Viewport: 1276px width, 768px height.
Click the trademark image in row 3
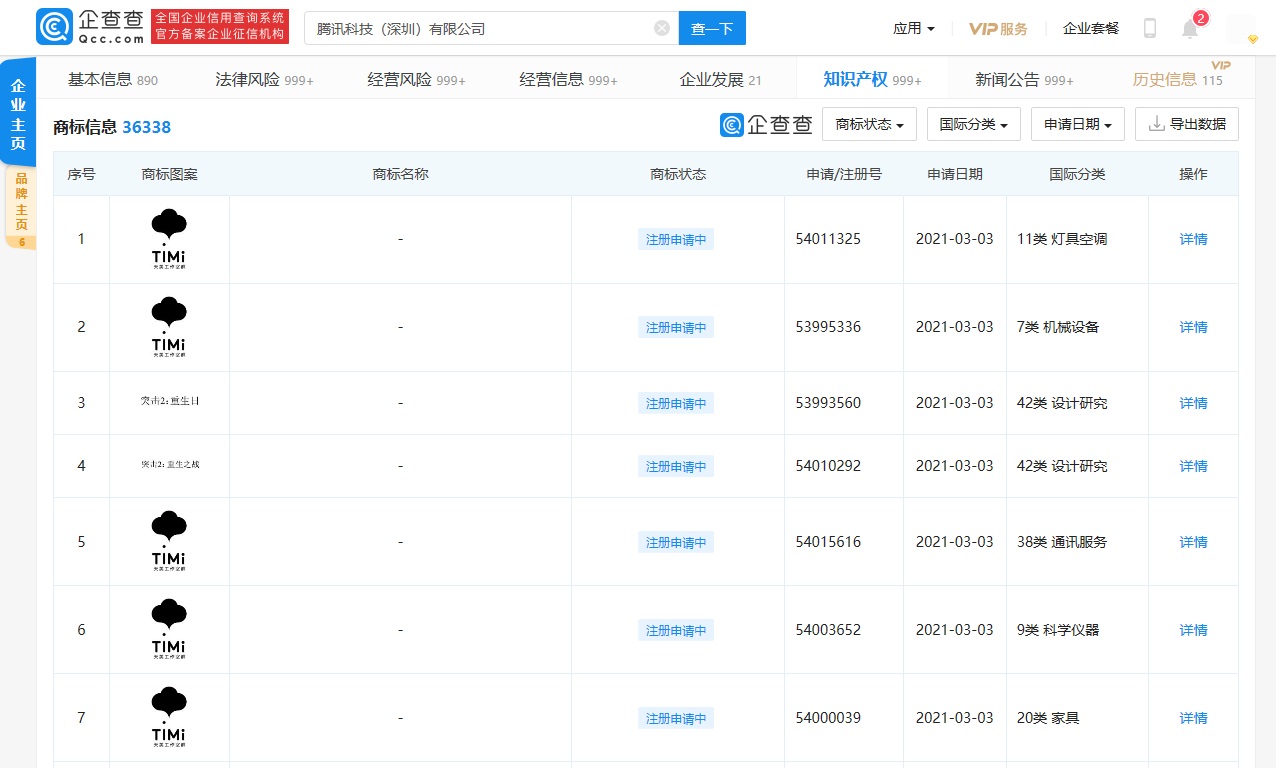(x=170, y=401)
